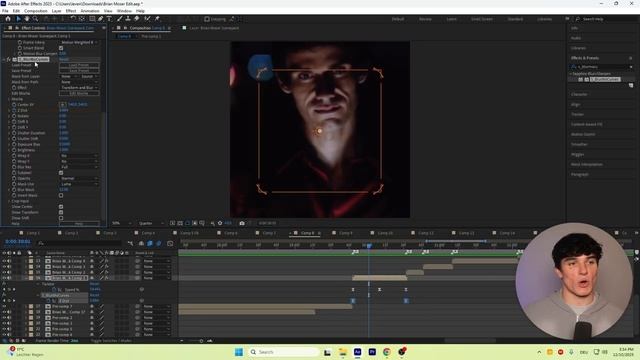
Task: Click the current timecode field in timeline
Action: [x=18, y=242]
